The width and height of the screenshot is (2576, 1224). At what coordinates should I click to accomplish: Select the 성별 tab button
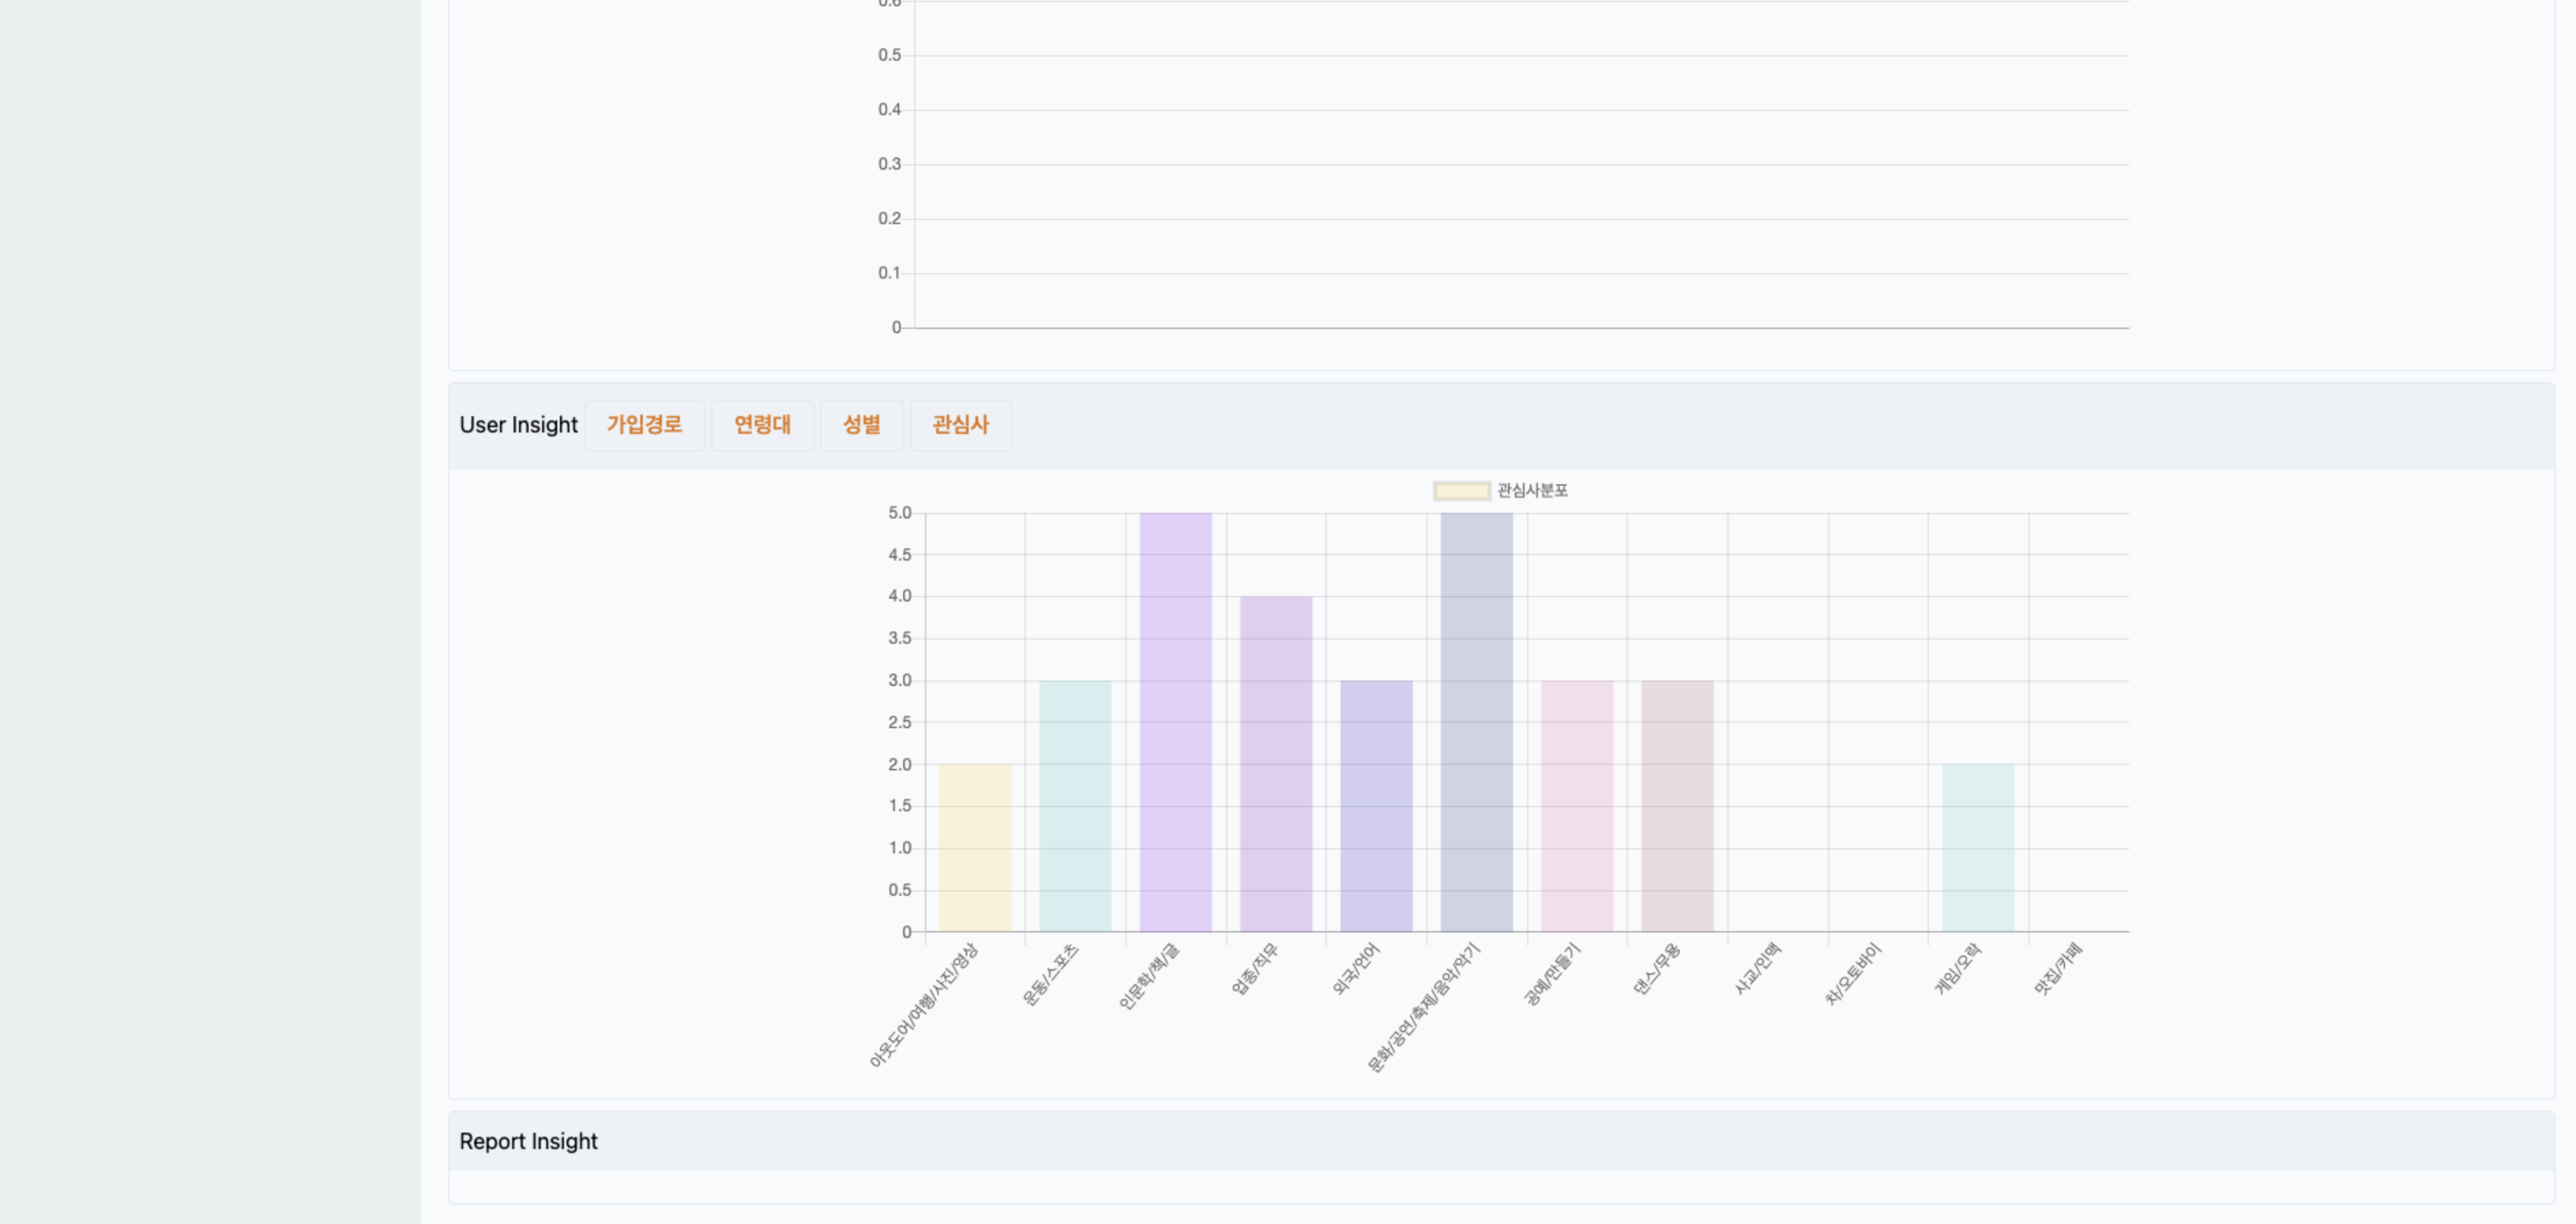coord(861,425)
